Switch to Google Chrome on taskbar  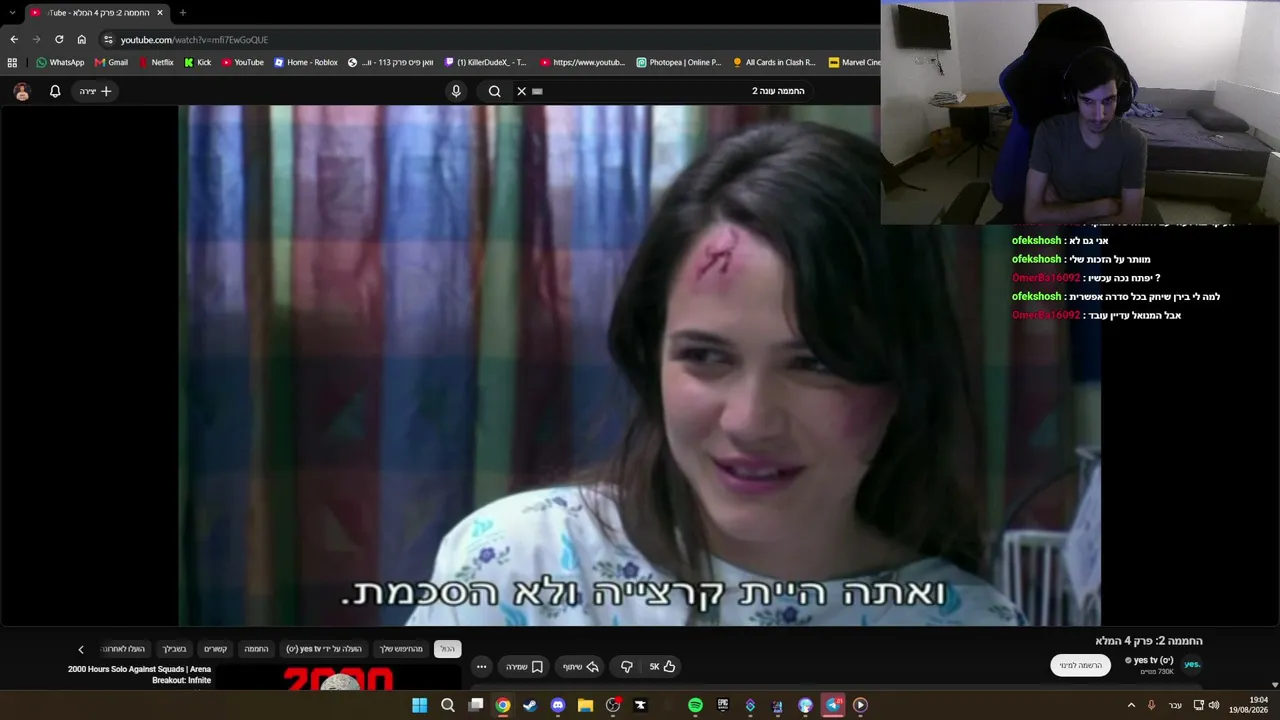(x=503, y=705)
